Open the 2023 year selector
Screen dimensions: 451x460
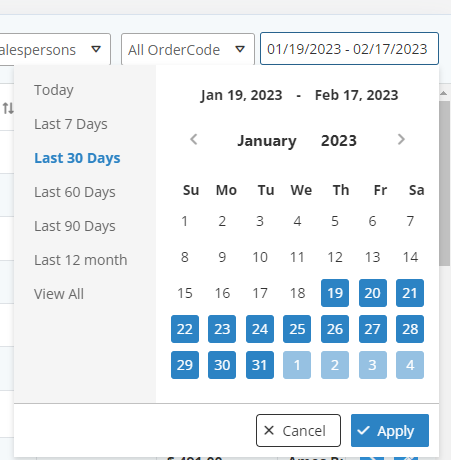click(x=339, y=141)
